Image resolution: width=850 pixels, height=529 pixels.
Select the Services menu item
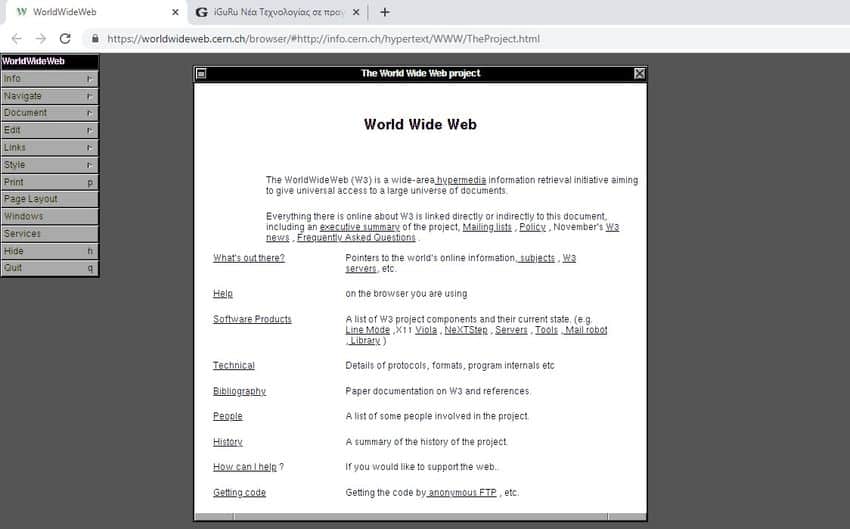(49, 234)
